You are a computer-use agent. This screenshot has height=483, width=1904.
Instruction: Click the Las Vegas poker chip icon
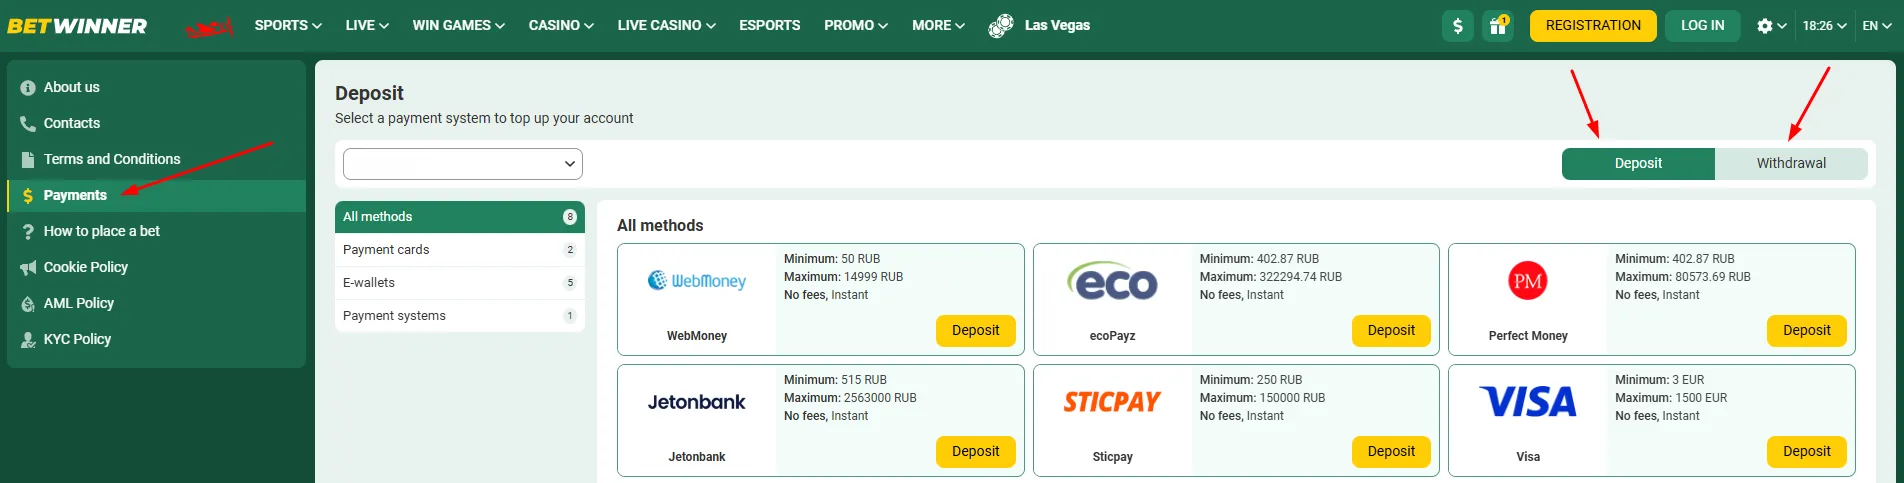point(1000,26)
